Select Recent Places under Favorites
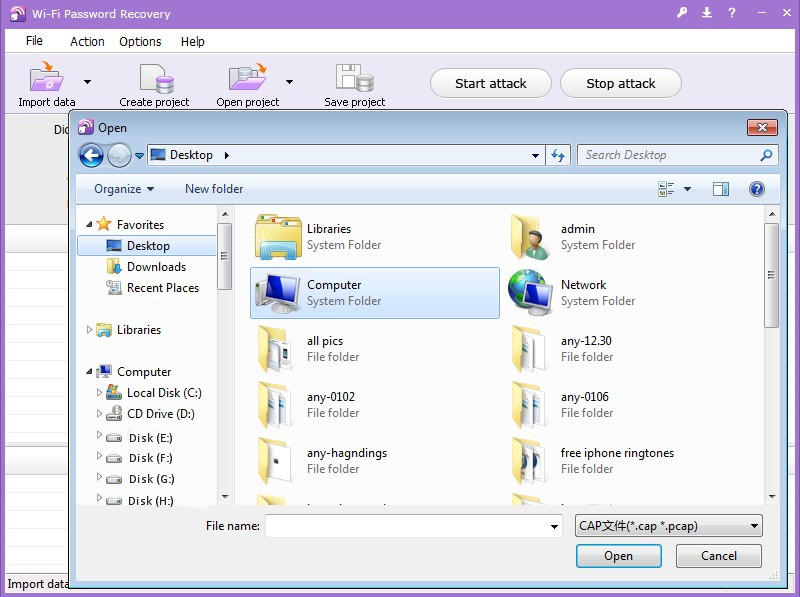Image resolution: width=800 pixels, height=597 pixels. (152, 288)
